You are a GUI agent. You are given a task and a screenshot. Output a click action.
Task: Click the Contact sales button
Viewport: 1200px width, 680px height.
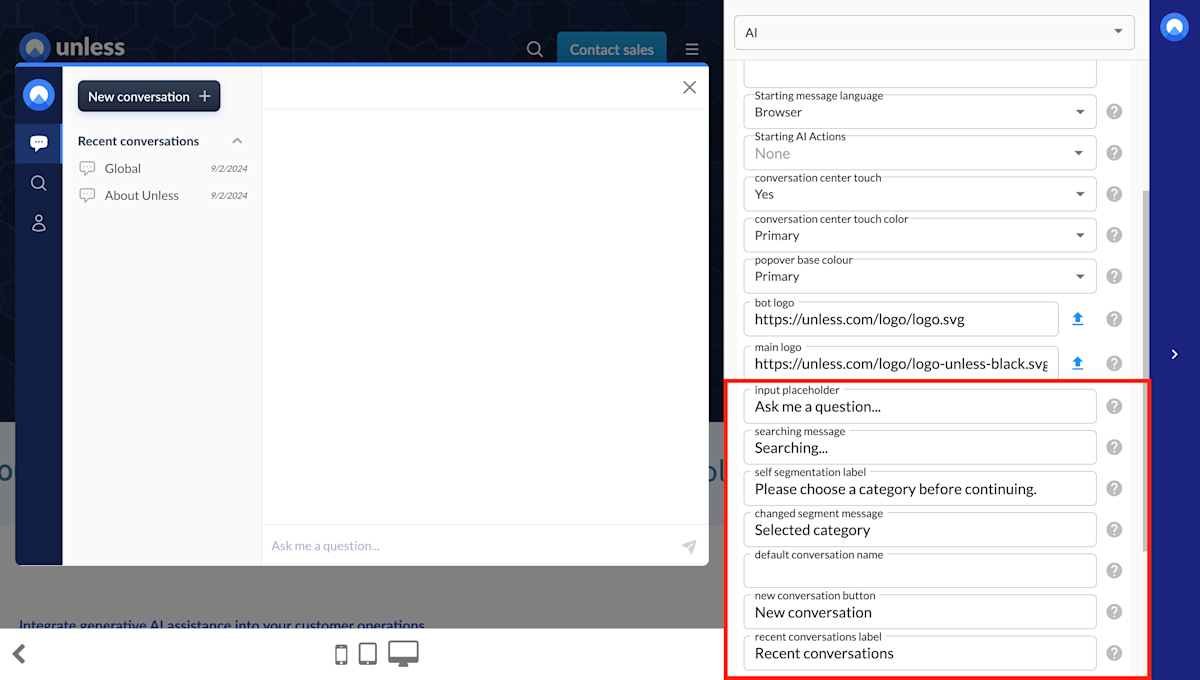611,48
